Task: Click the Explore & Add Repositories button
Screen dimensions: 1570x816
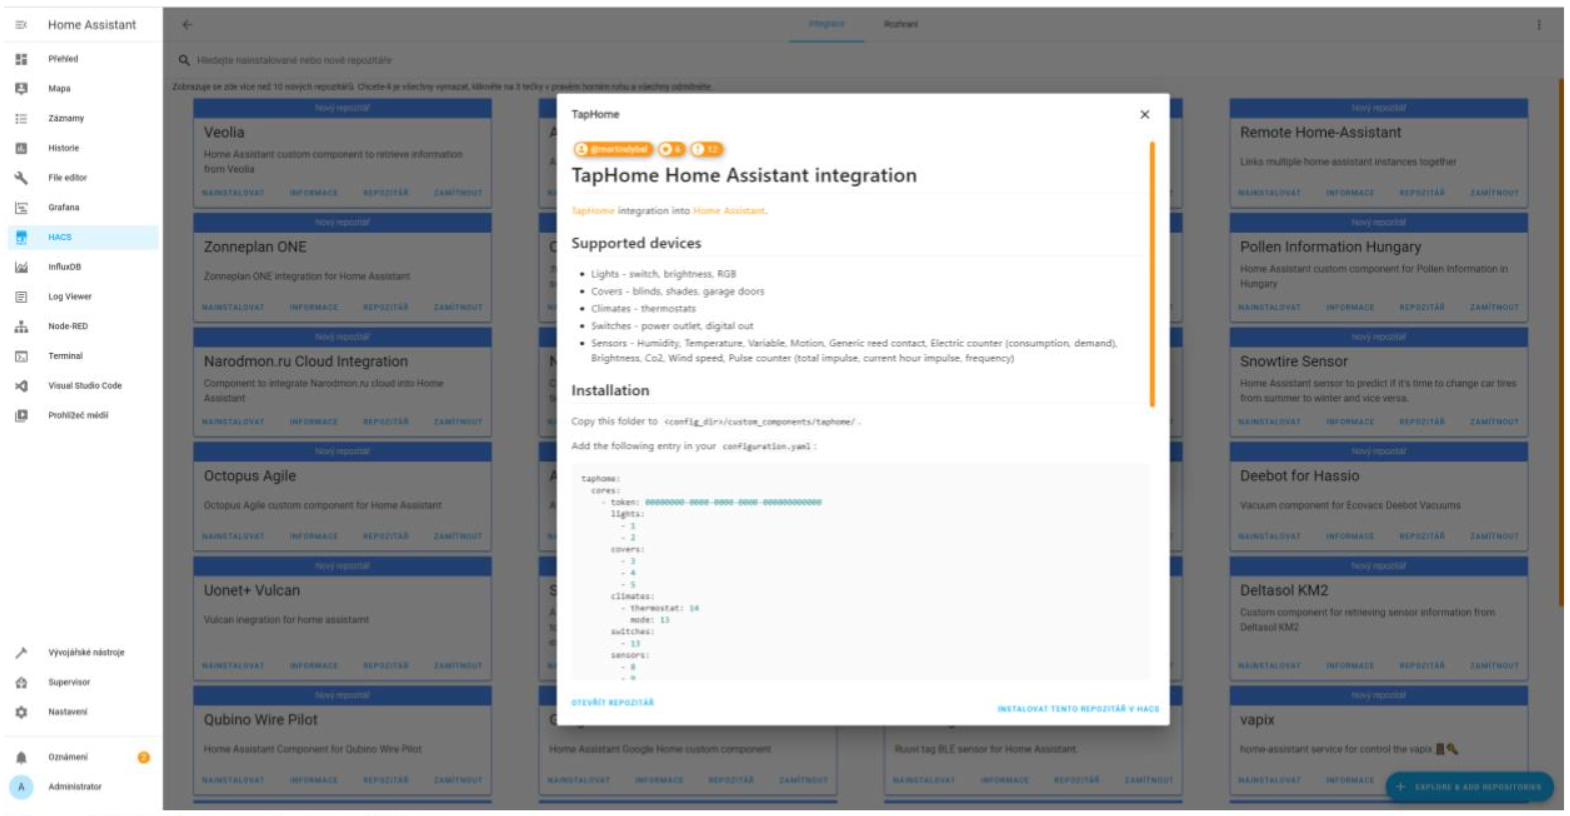Action: 1468,787
